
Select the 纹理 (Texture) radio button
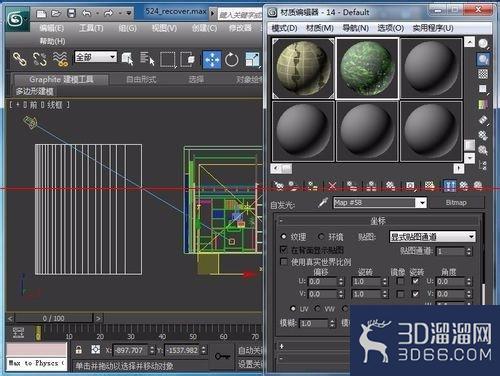tap(284, 236)
